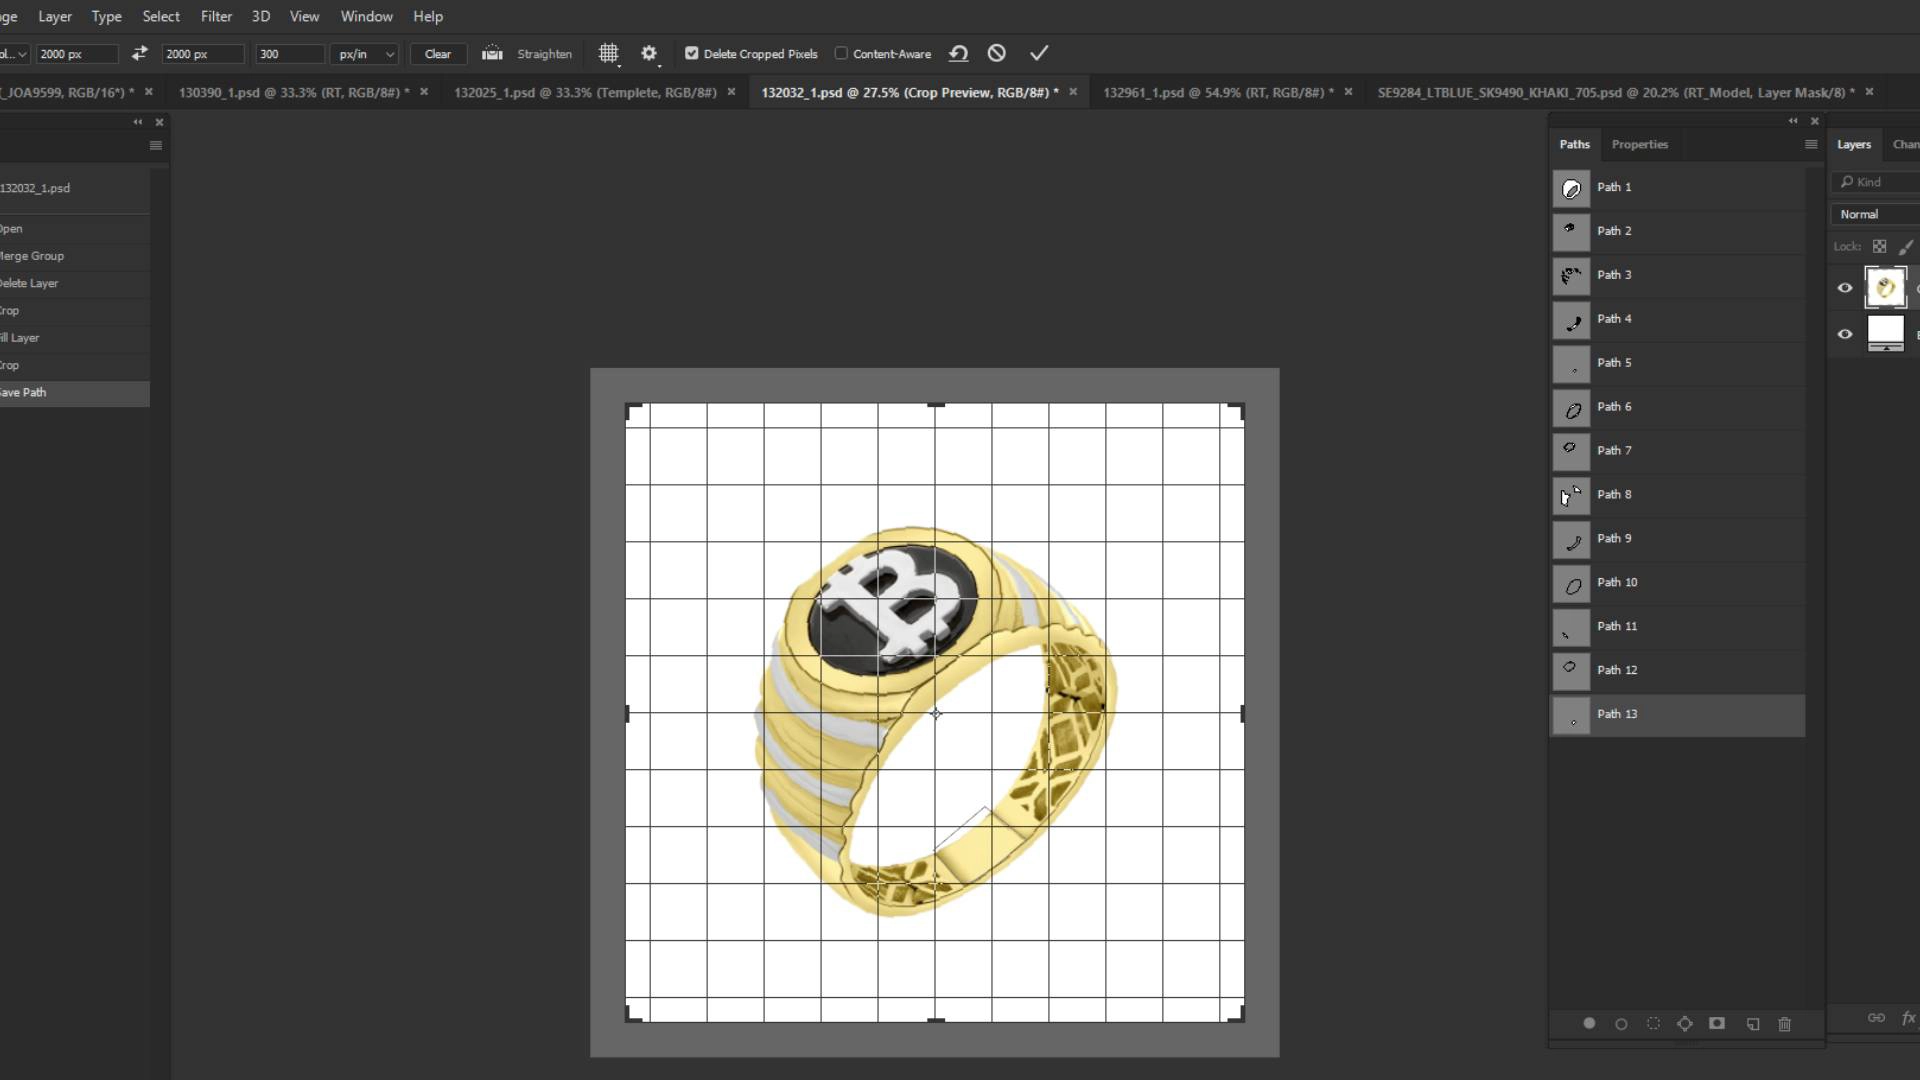Open the View menu
The width and height of the screenshot is (1920, 1080).
(304, 16)
